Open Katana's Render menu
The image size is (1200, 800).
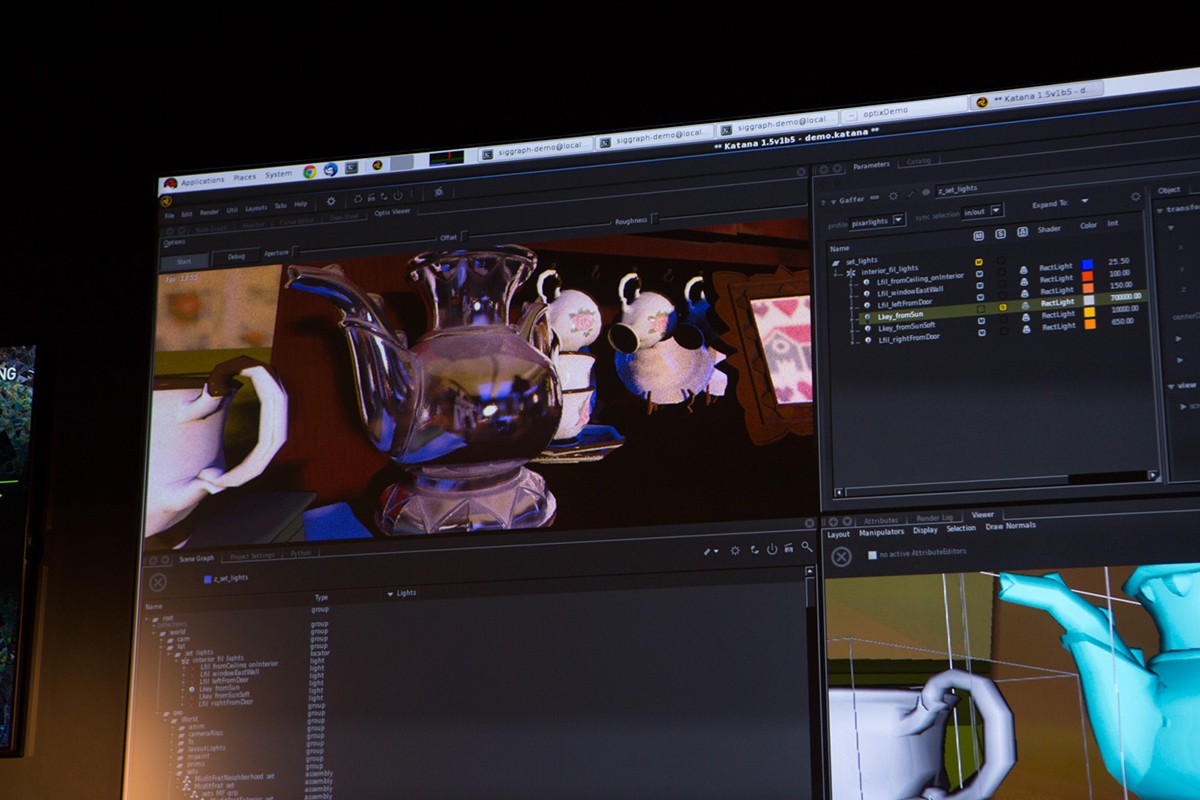click(x=209, y=212)
